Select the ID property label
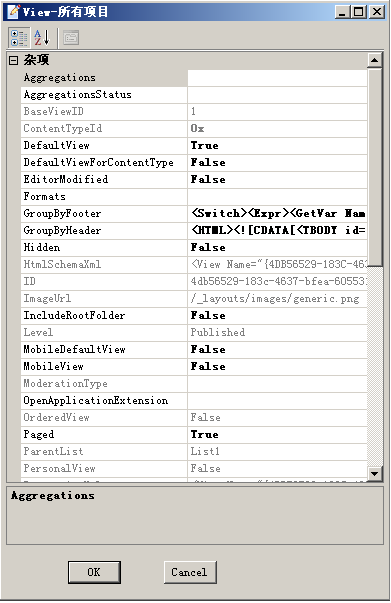Screen dimensions: 391x603 30,282
